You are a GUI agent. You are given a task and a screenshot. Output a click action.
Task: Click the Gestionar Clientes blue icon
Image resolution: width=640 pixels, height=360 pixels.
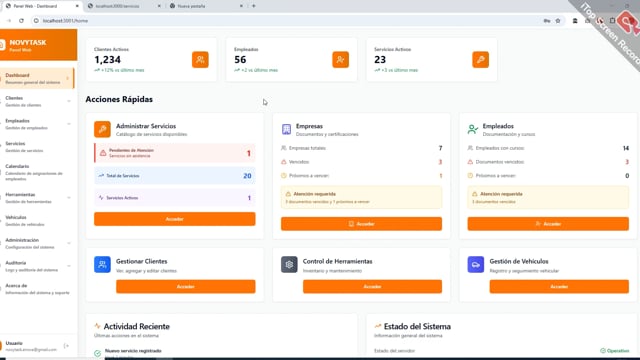tap(102, 264)
